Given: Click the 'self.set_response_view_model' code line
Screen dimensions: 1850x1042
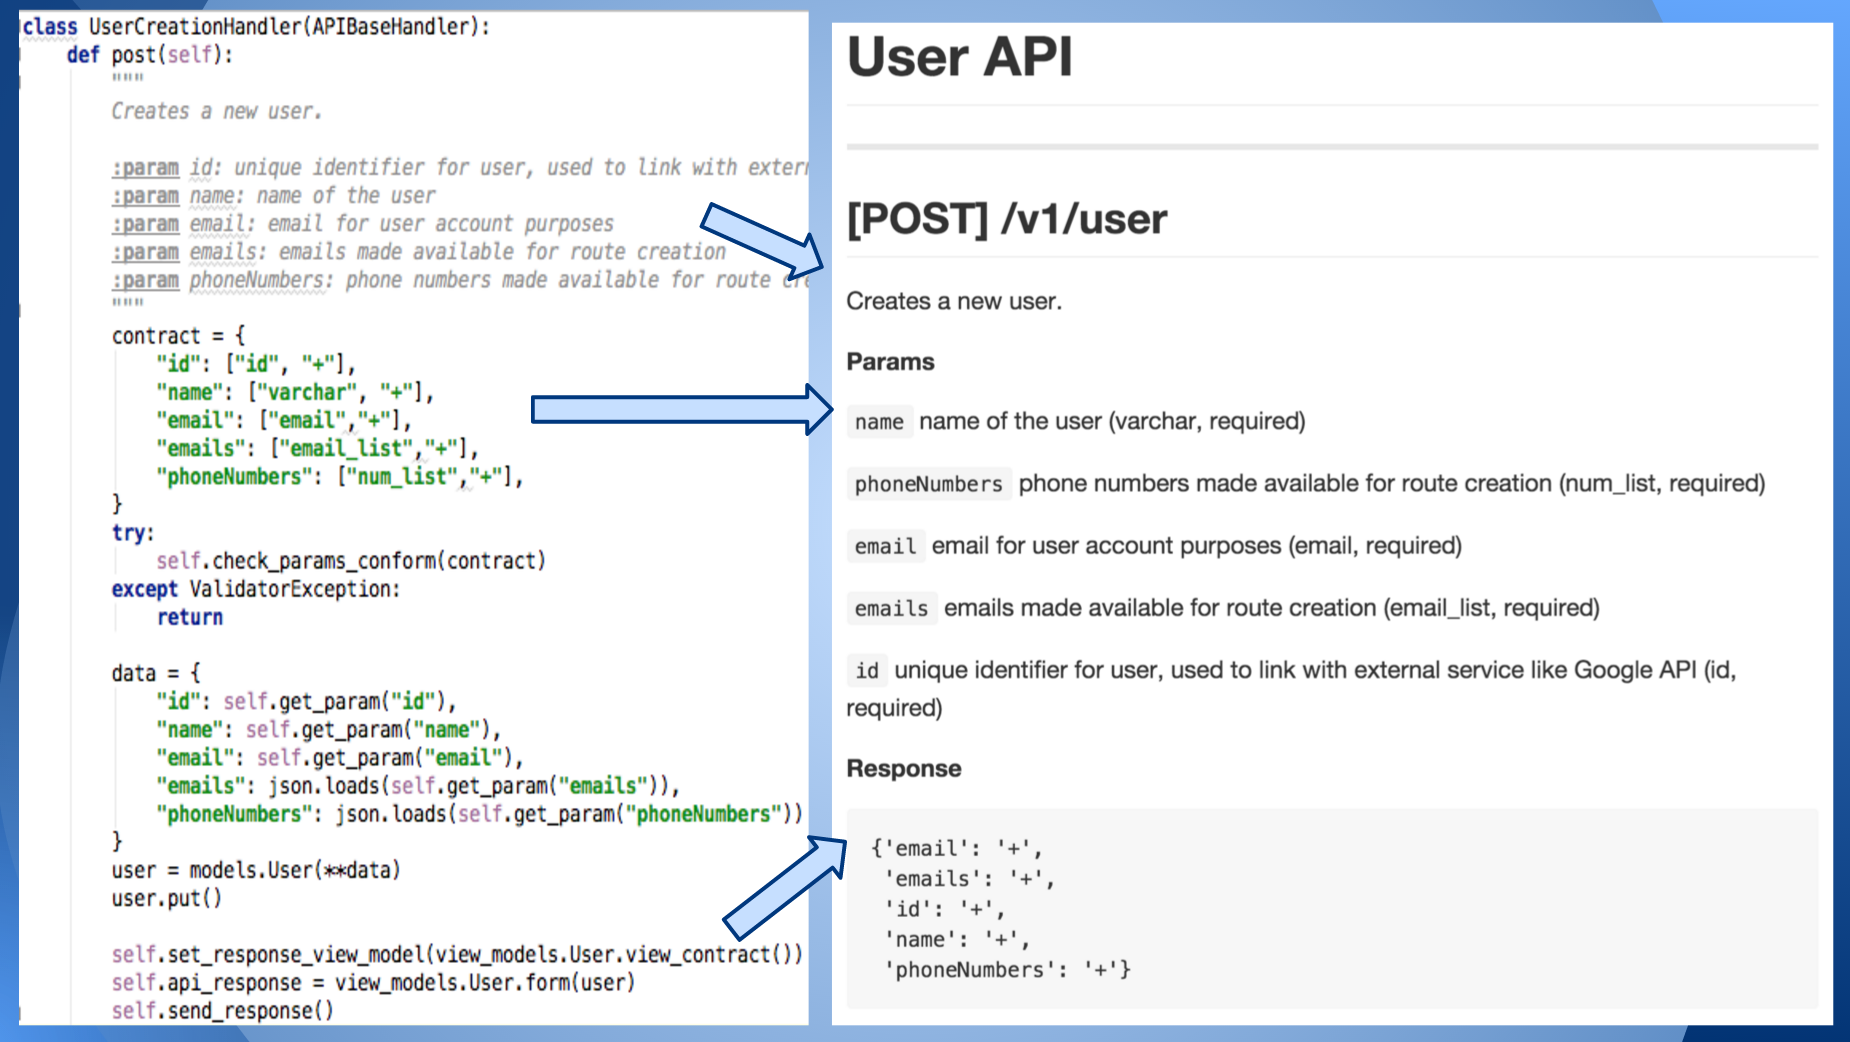Looking at the screenshot, I should (457, 953).
